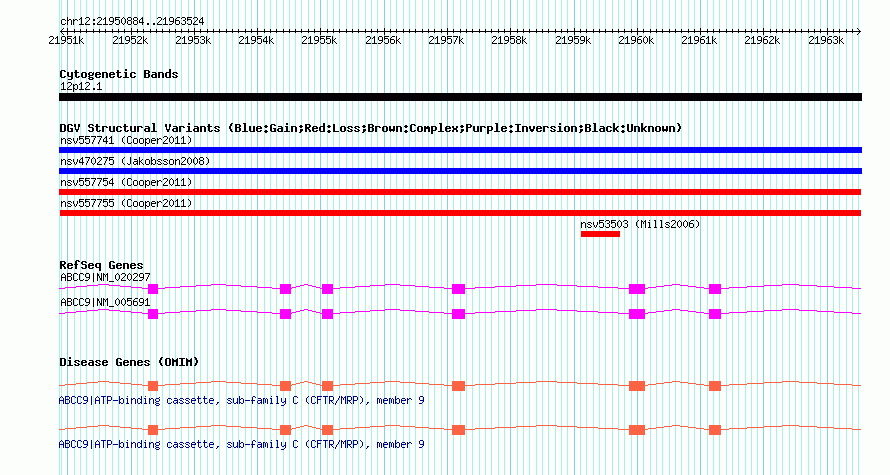
Task: Click the NM_005691 exon near 21957k
Action: point(459,314)
